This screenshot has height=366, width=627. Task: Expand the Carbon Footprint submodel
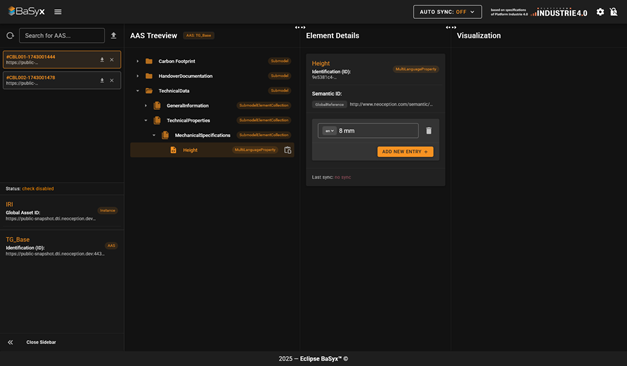(x=138, y=61)
